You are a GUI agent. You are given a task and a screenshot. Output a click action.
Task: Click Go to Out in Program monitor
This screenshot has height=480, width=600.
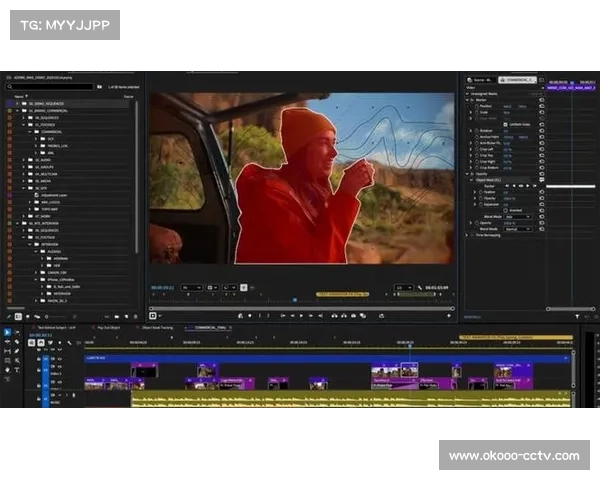[x=320, y=316]
